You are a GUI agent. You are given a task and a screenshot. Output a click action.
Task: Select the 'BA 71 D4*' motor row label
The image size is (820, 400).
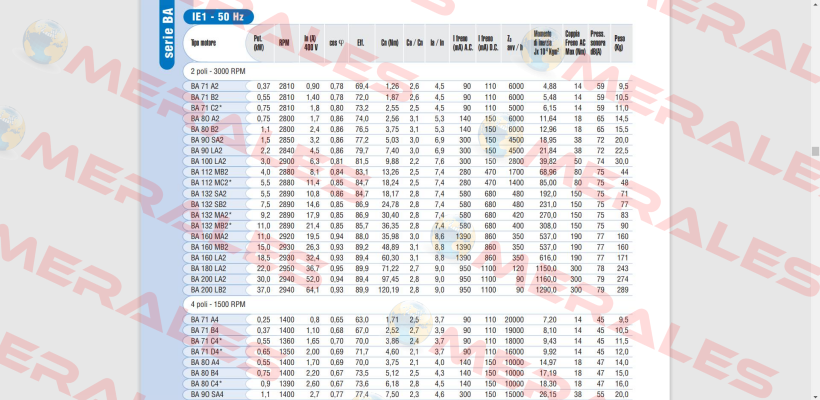[x=206, y=352]
